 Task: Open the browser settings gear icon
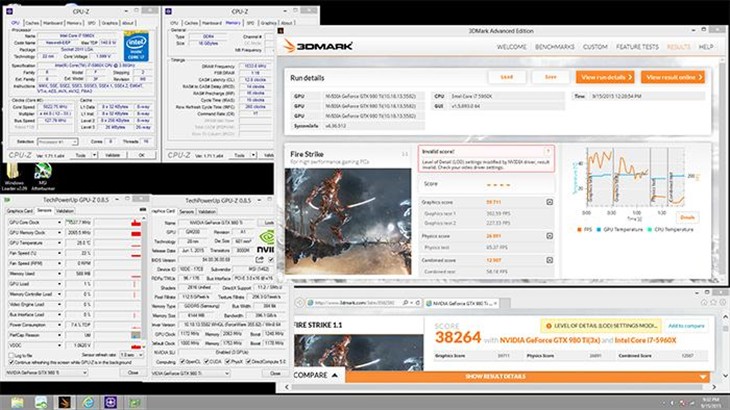722,302
